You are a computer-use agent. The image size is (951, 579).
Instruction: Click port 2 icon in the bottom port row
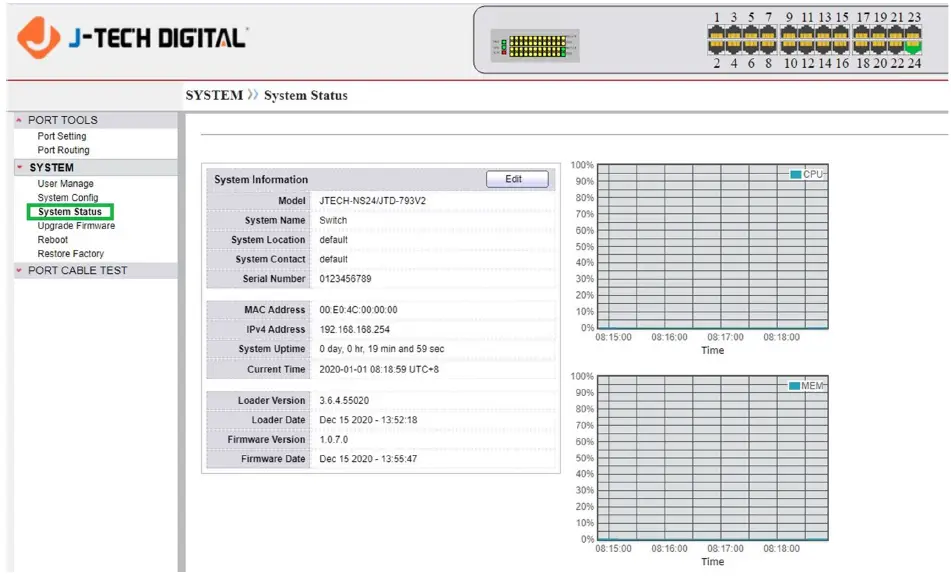[x=716, y=48]
